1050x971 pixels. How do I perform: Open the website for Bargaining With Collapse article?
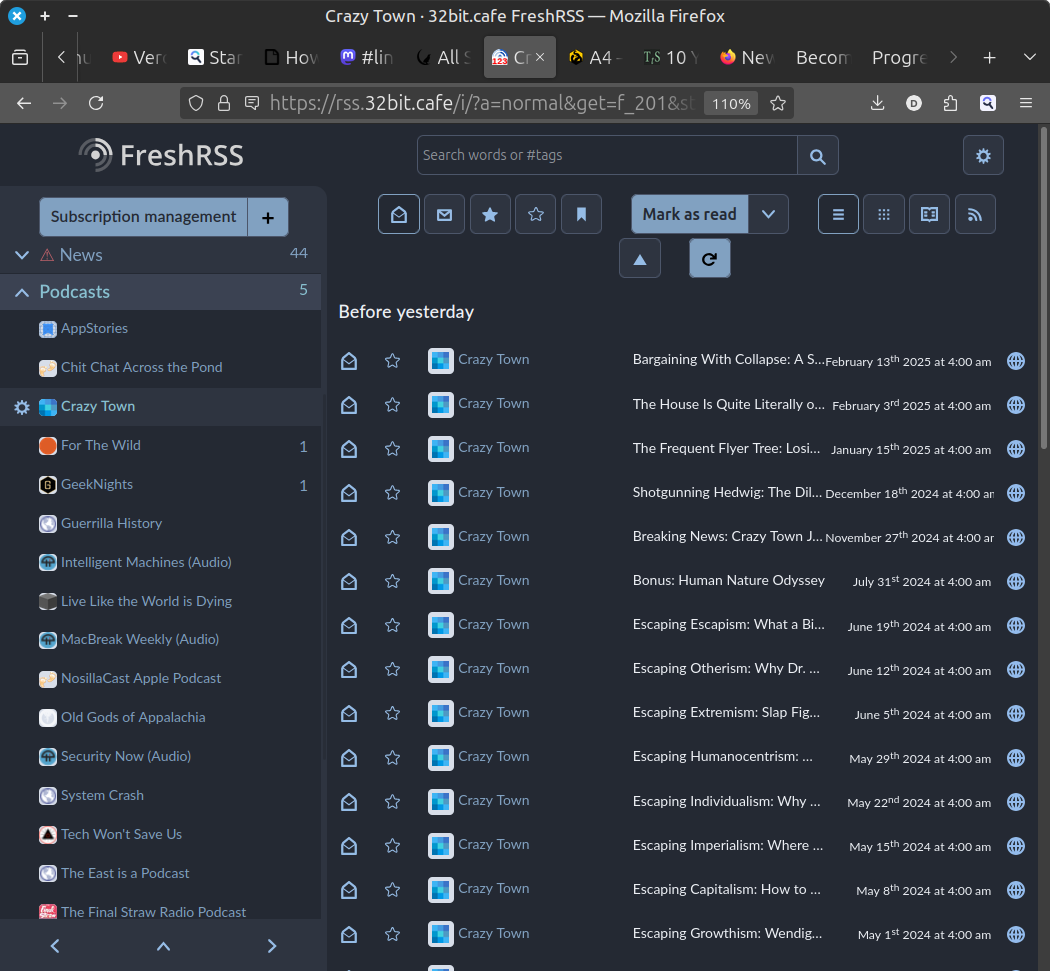coord(1016,361)
